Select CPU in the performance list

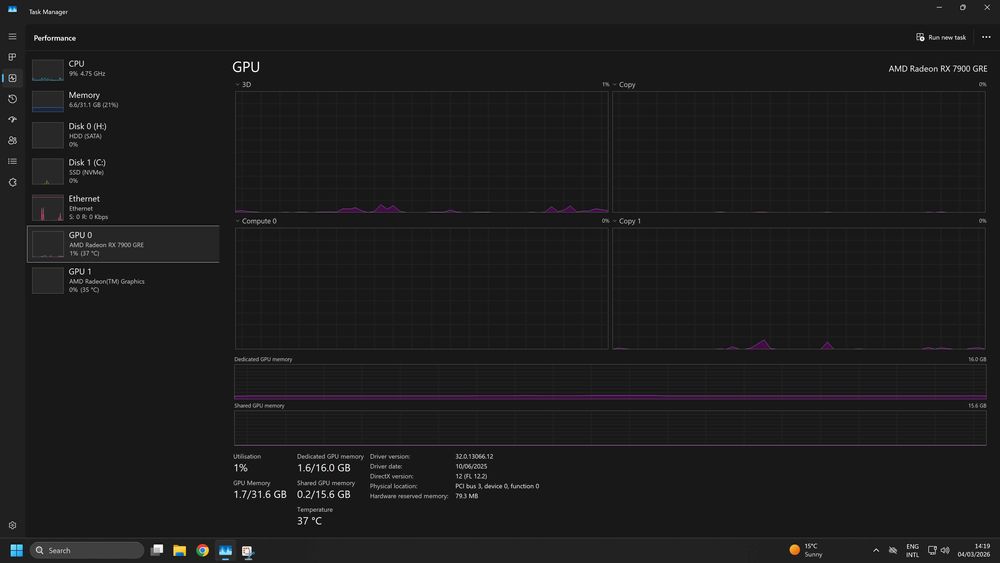123,69
